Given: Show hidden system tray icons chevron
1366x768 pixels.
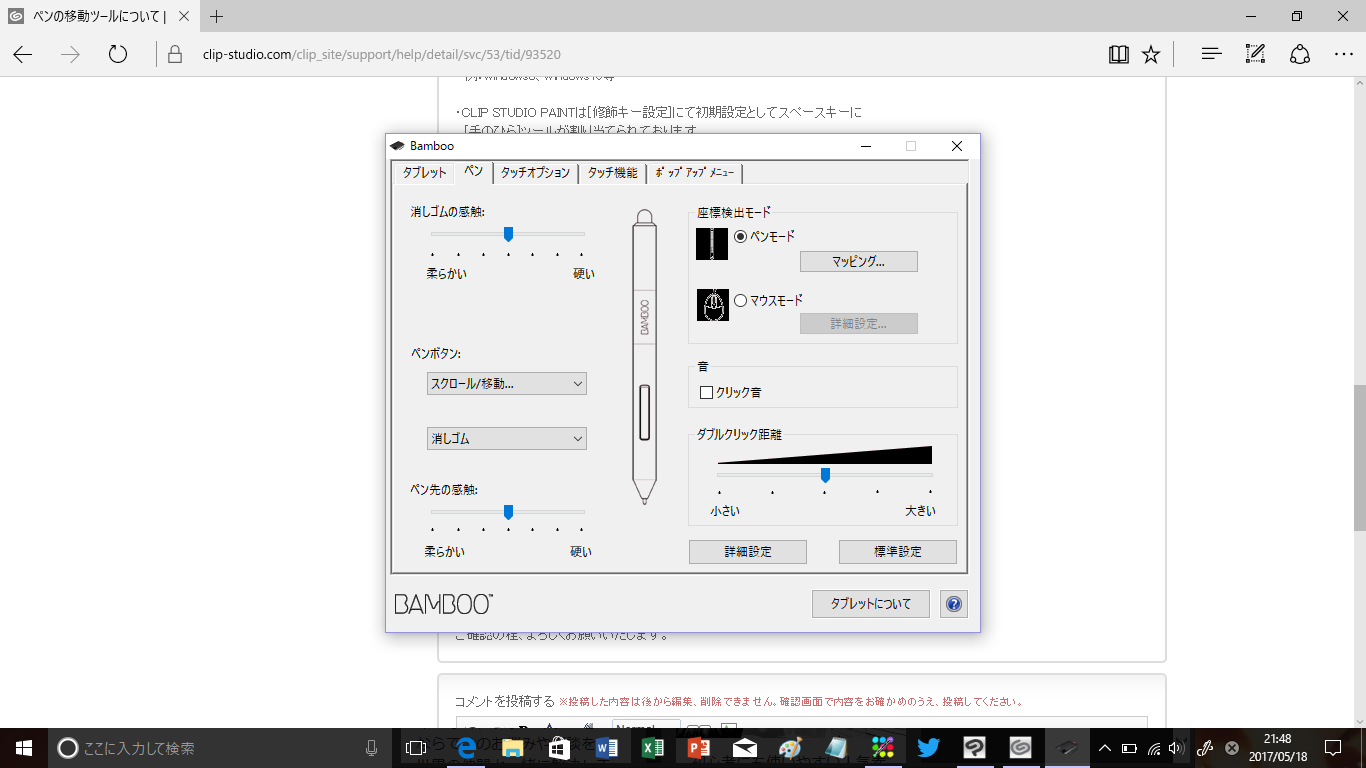Looking at the screenshot, I should pos(1105,748).
